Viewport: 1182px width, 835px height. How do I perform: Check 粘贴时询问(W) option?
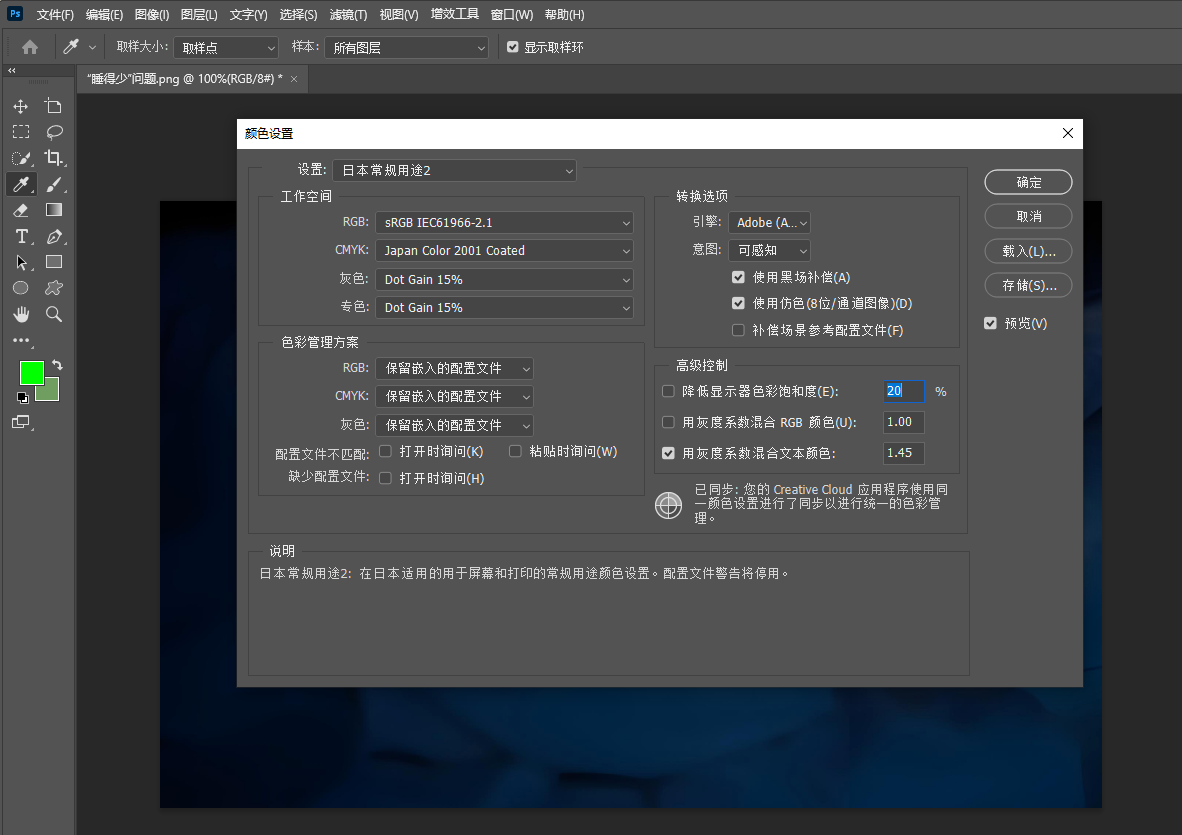(x=515, y=451)
